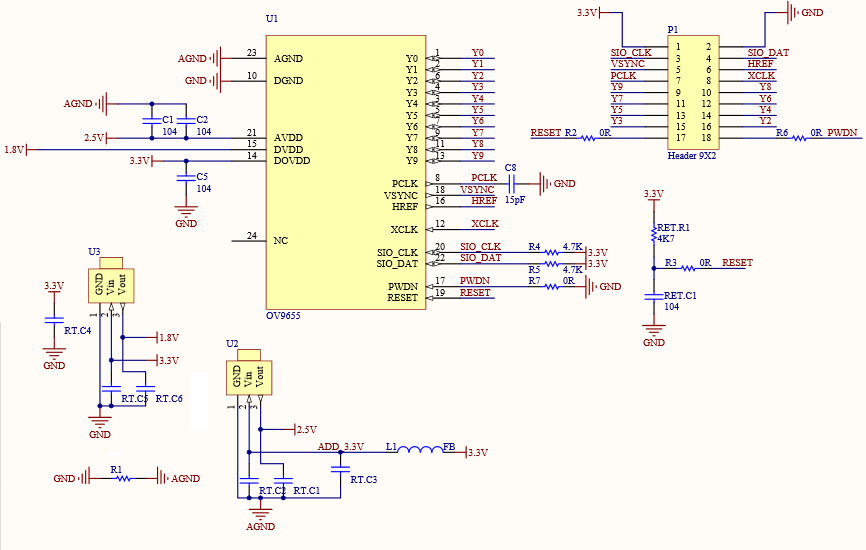The width and height of the screenshot is (866, 550).
Task: Click the NC pin name on U1
Action: 281,240
